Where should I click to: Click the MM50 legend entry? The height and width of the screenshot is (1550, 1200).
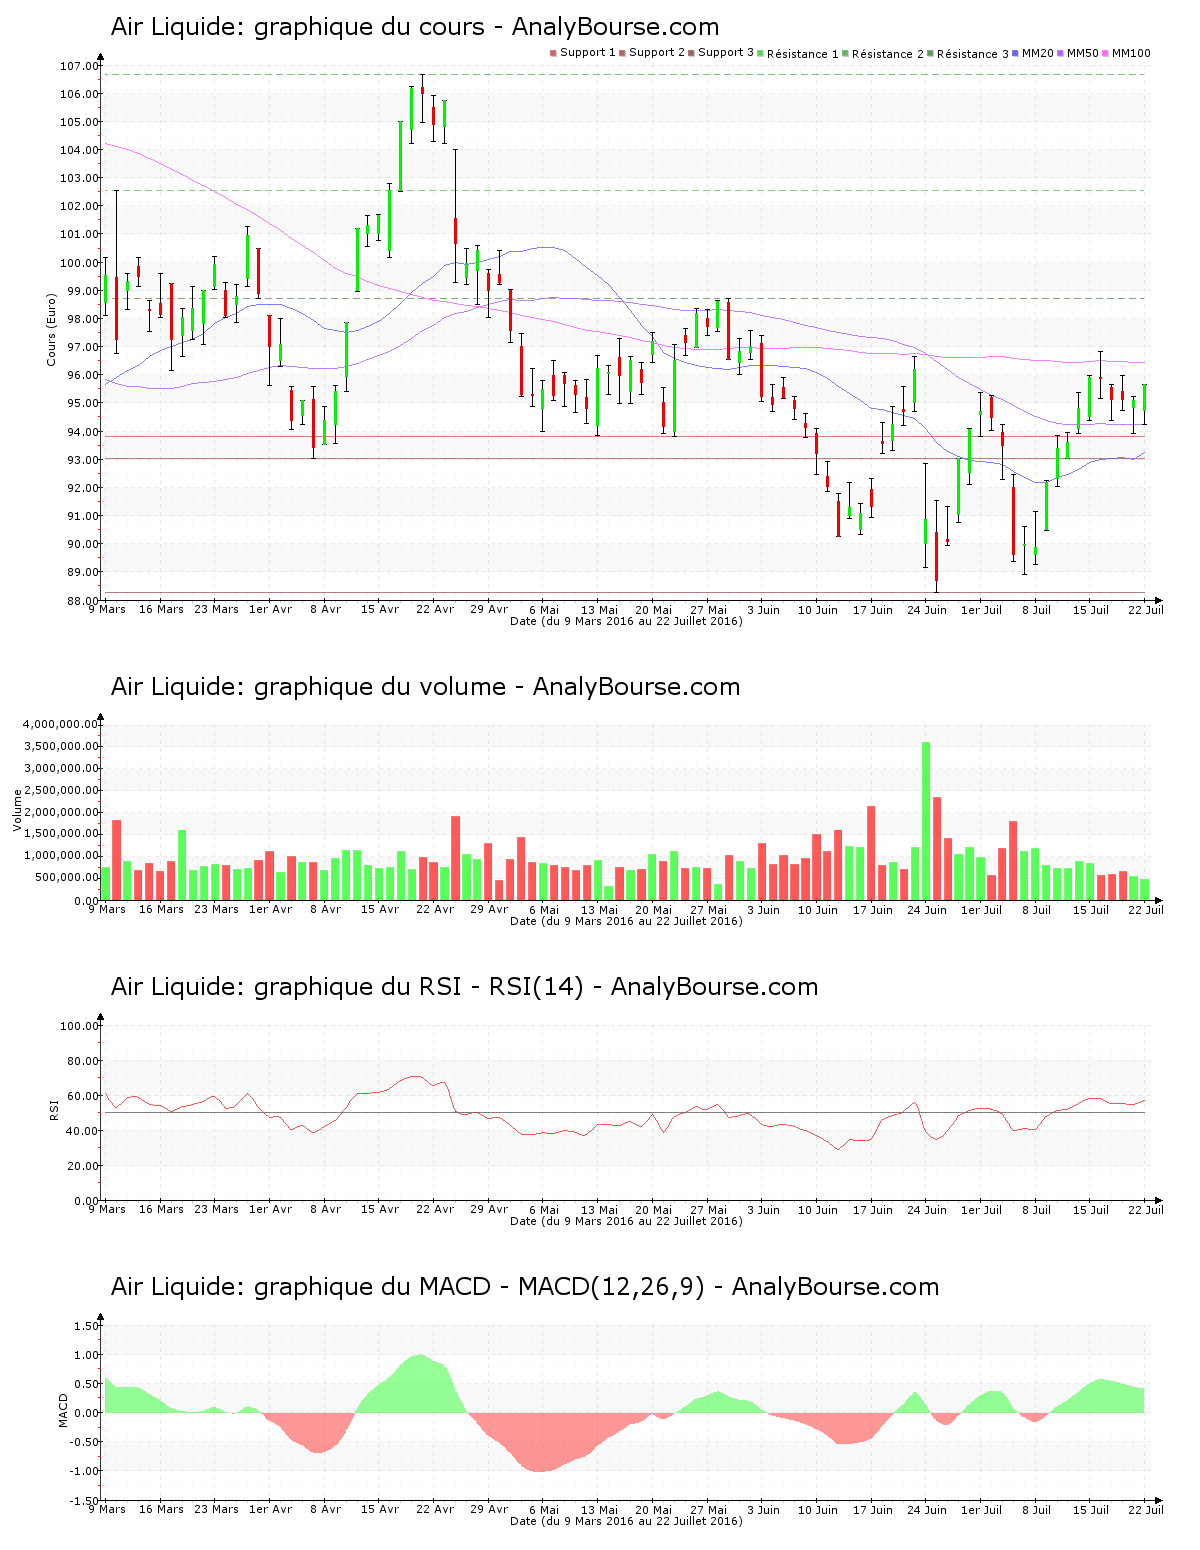1078,53
